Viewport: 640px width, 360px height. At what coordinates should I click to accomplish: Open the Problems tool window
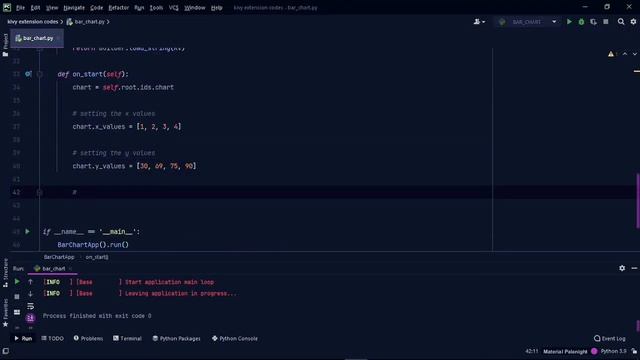pos(88,338)
